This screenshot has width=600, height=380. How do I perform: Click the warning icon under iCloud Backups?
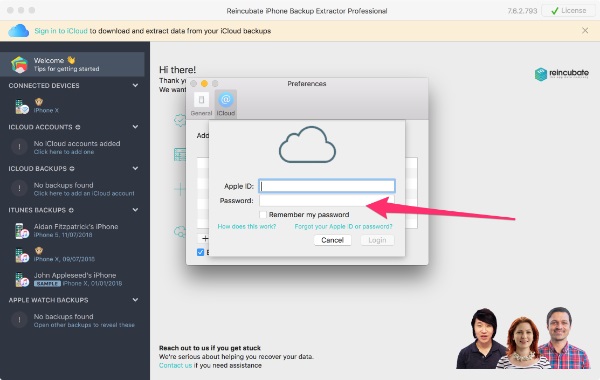click(19, 188)
